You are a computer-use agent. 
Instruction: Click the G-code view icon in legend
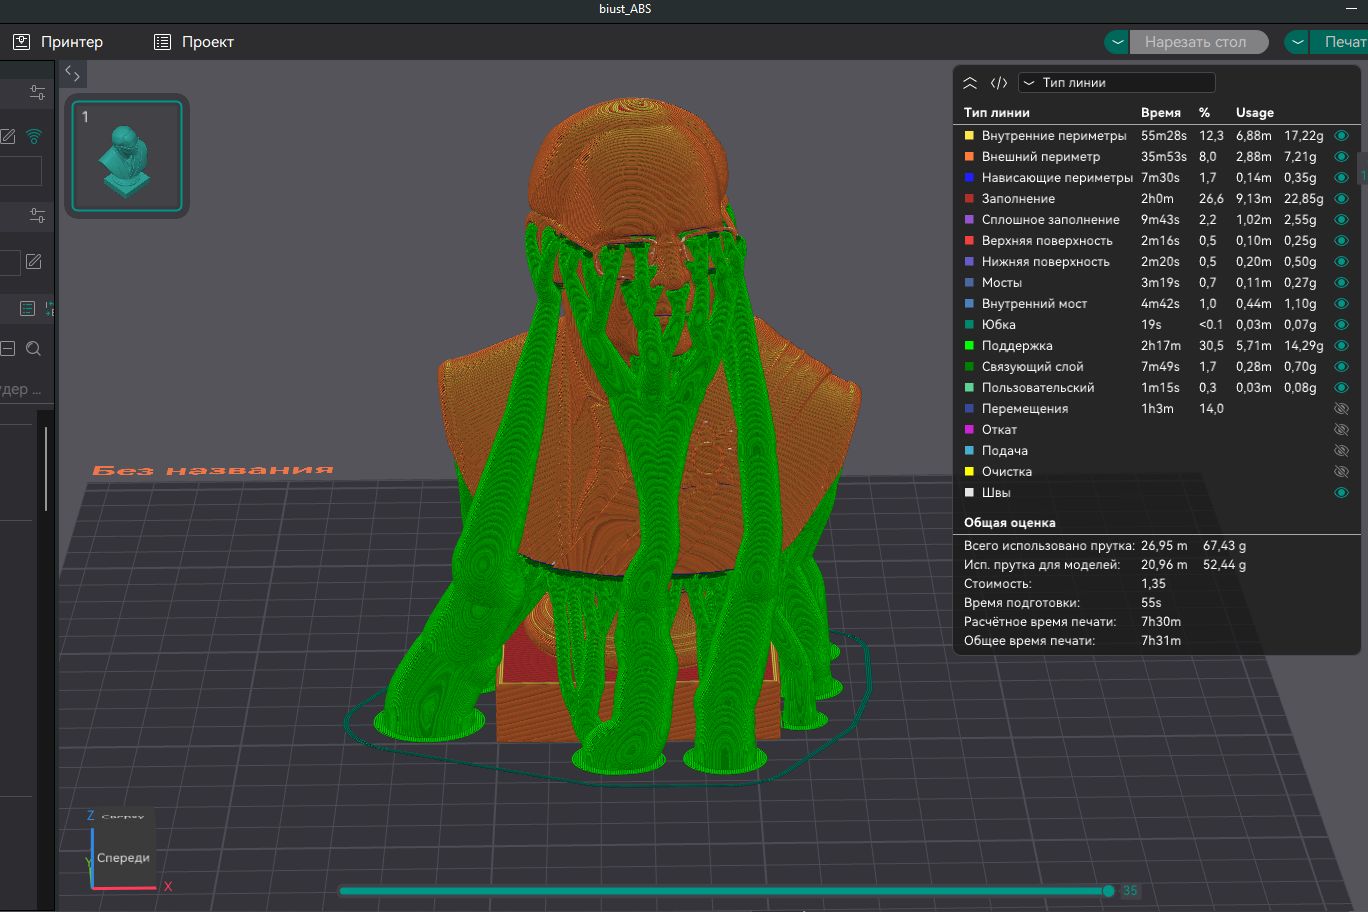pos(998,83)
